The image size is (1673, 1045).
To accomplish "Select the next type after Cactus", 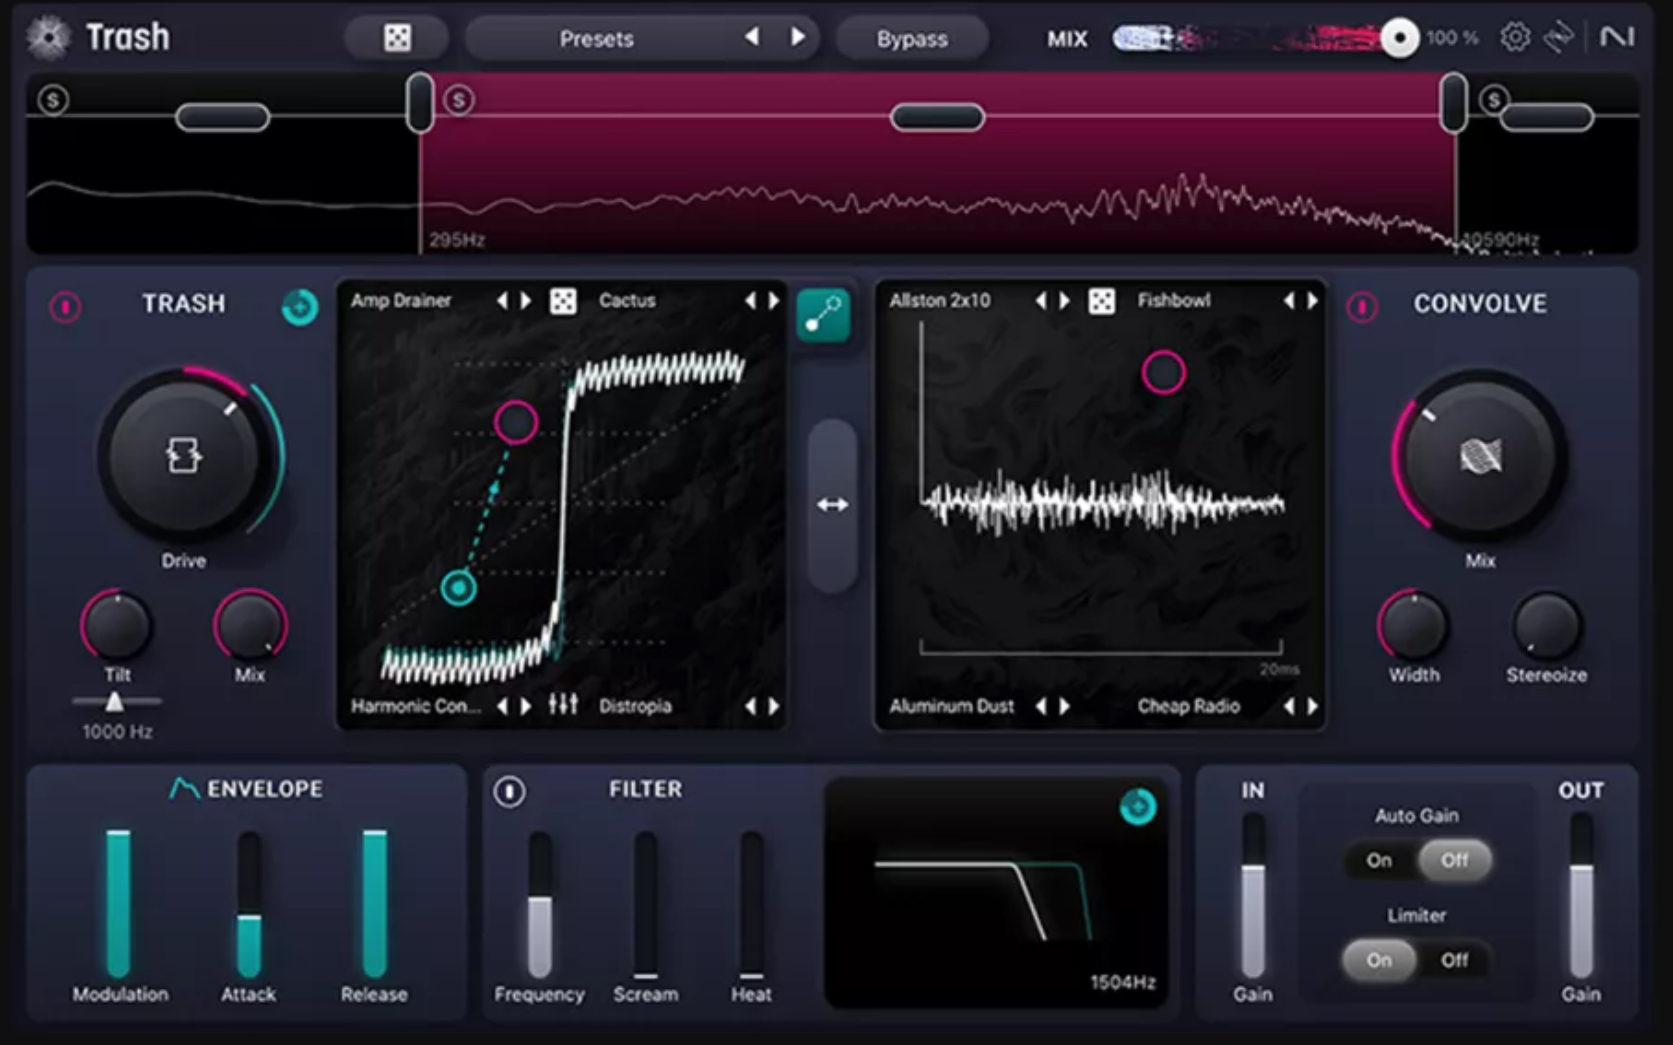I will (773, 301).
